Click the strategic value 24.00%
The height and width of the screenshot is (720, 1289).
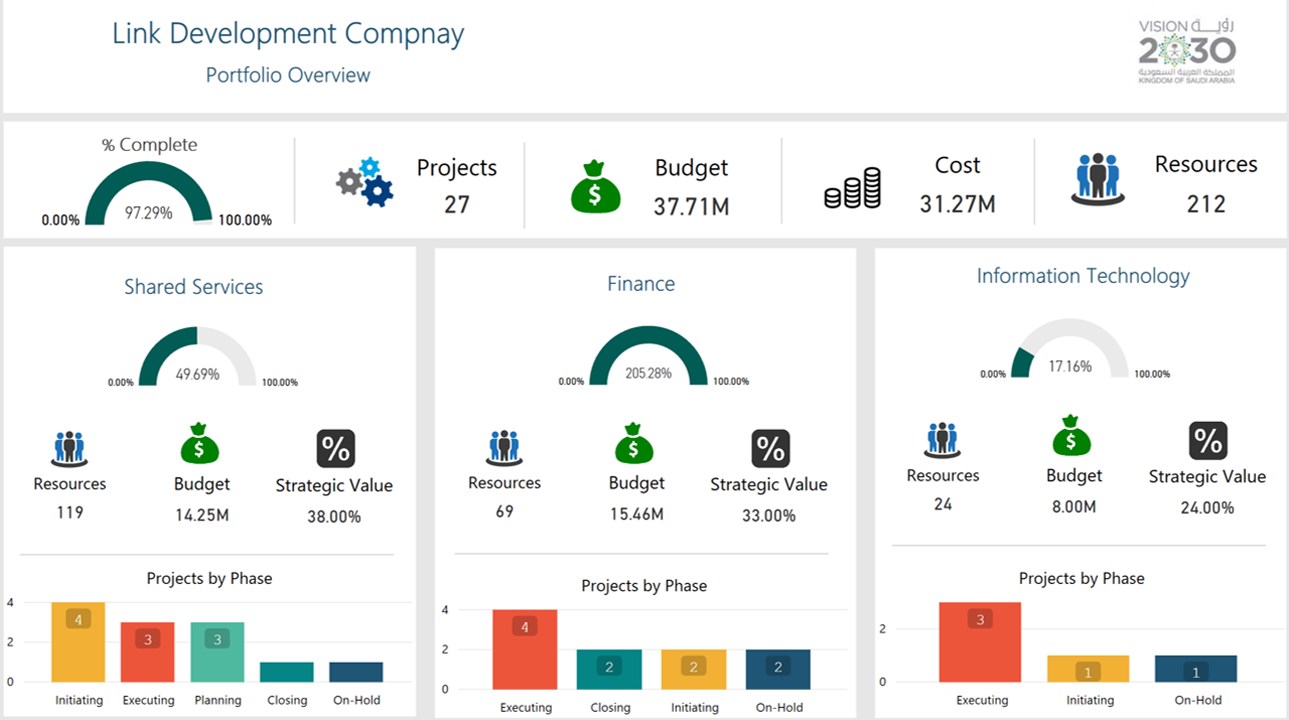(1207, 508)
